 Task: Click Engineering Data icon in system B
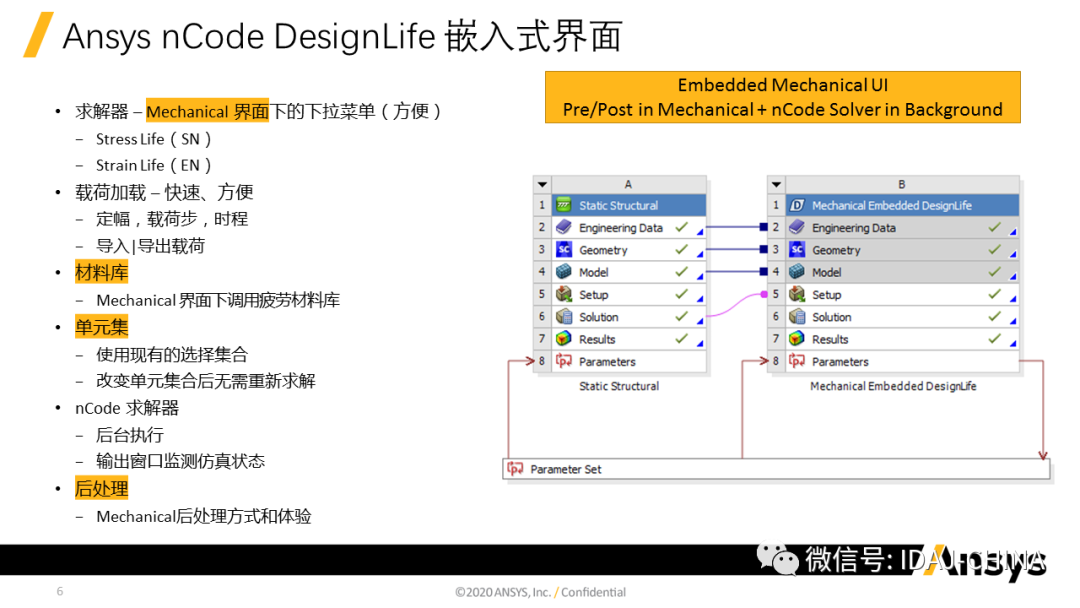click(x=797, y=227)
